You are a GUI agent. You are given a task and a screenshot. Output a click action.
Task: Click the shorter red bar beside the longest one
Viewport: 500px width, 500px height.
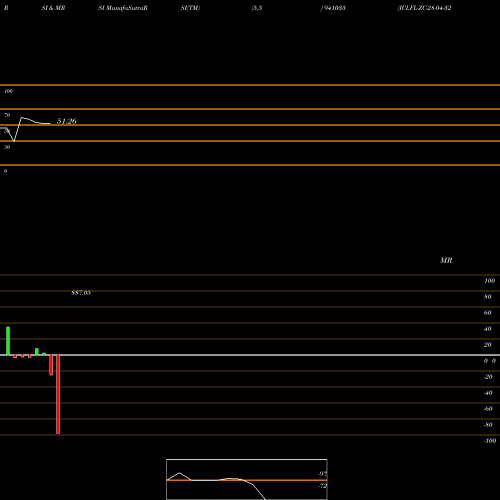(51, 365)
